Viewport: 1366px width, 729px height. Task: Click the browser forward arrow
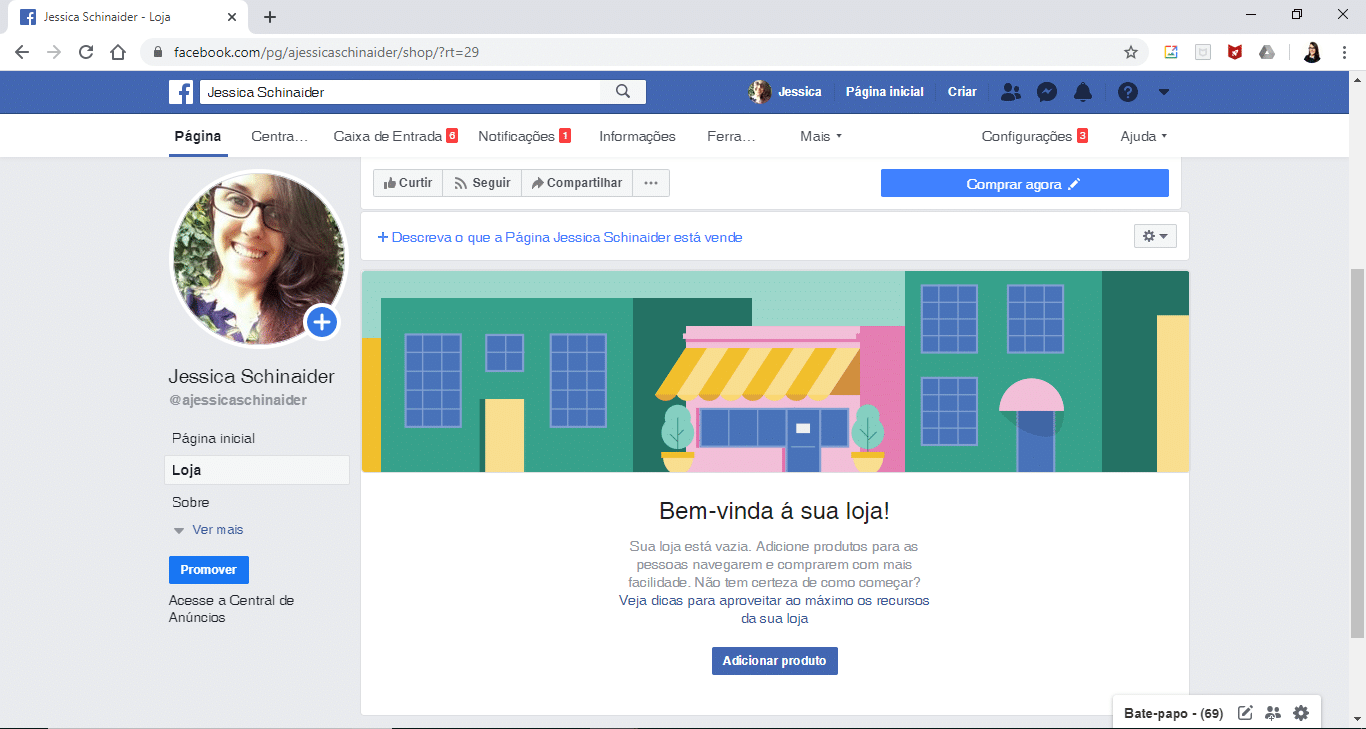pos(54,52)
